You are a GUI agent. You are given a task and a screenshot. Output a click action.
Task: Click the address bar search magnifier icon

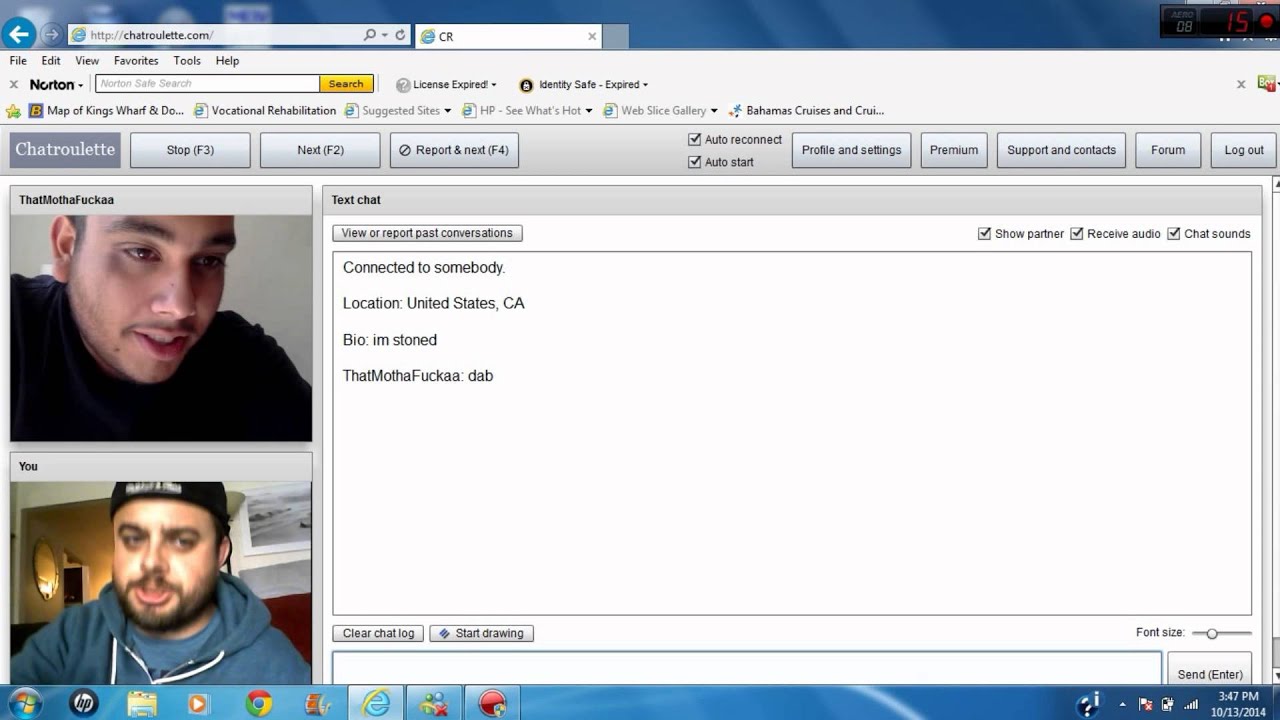370,35
